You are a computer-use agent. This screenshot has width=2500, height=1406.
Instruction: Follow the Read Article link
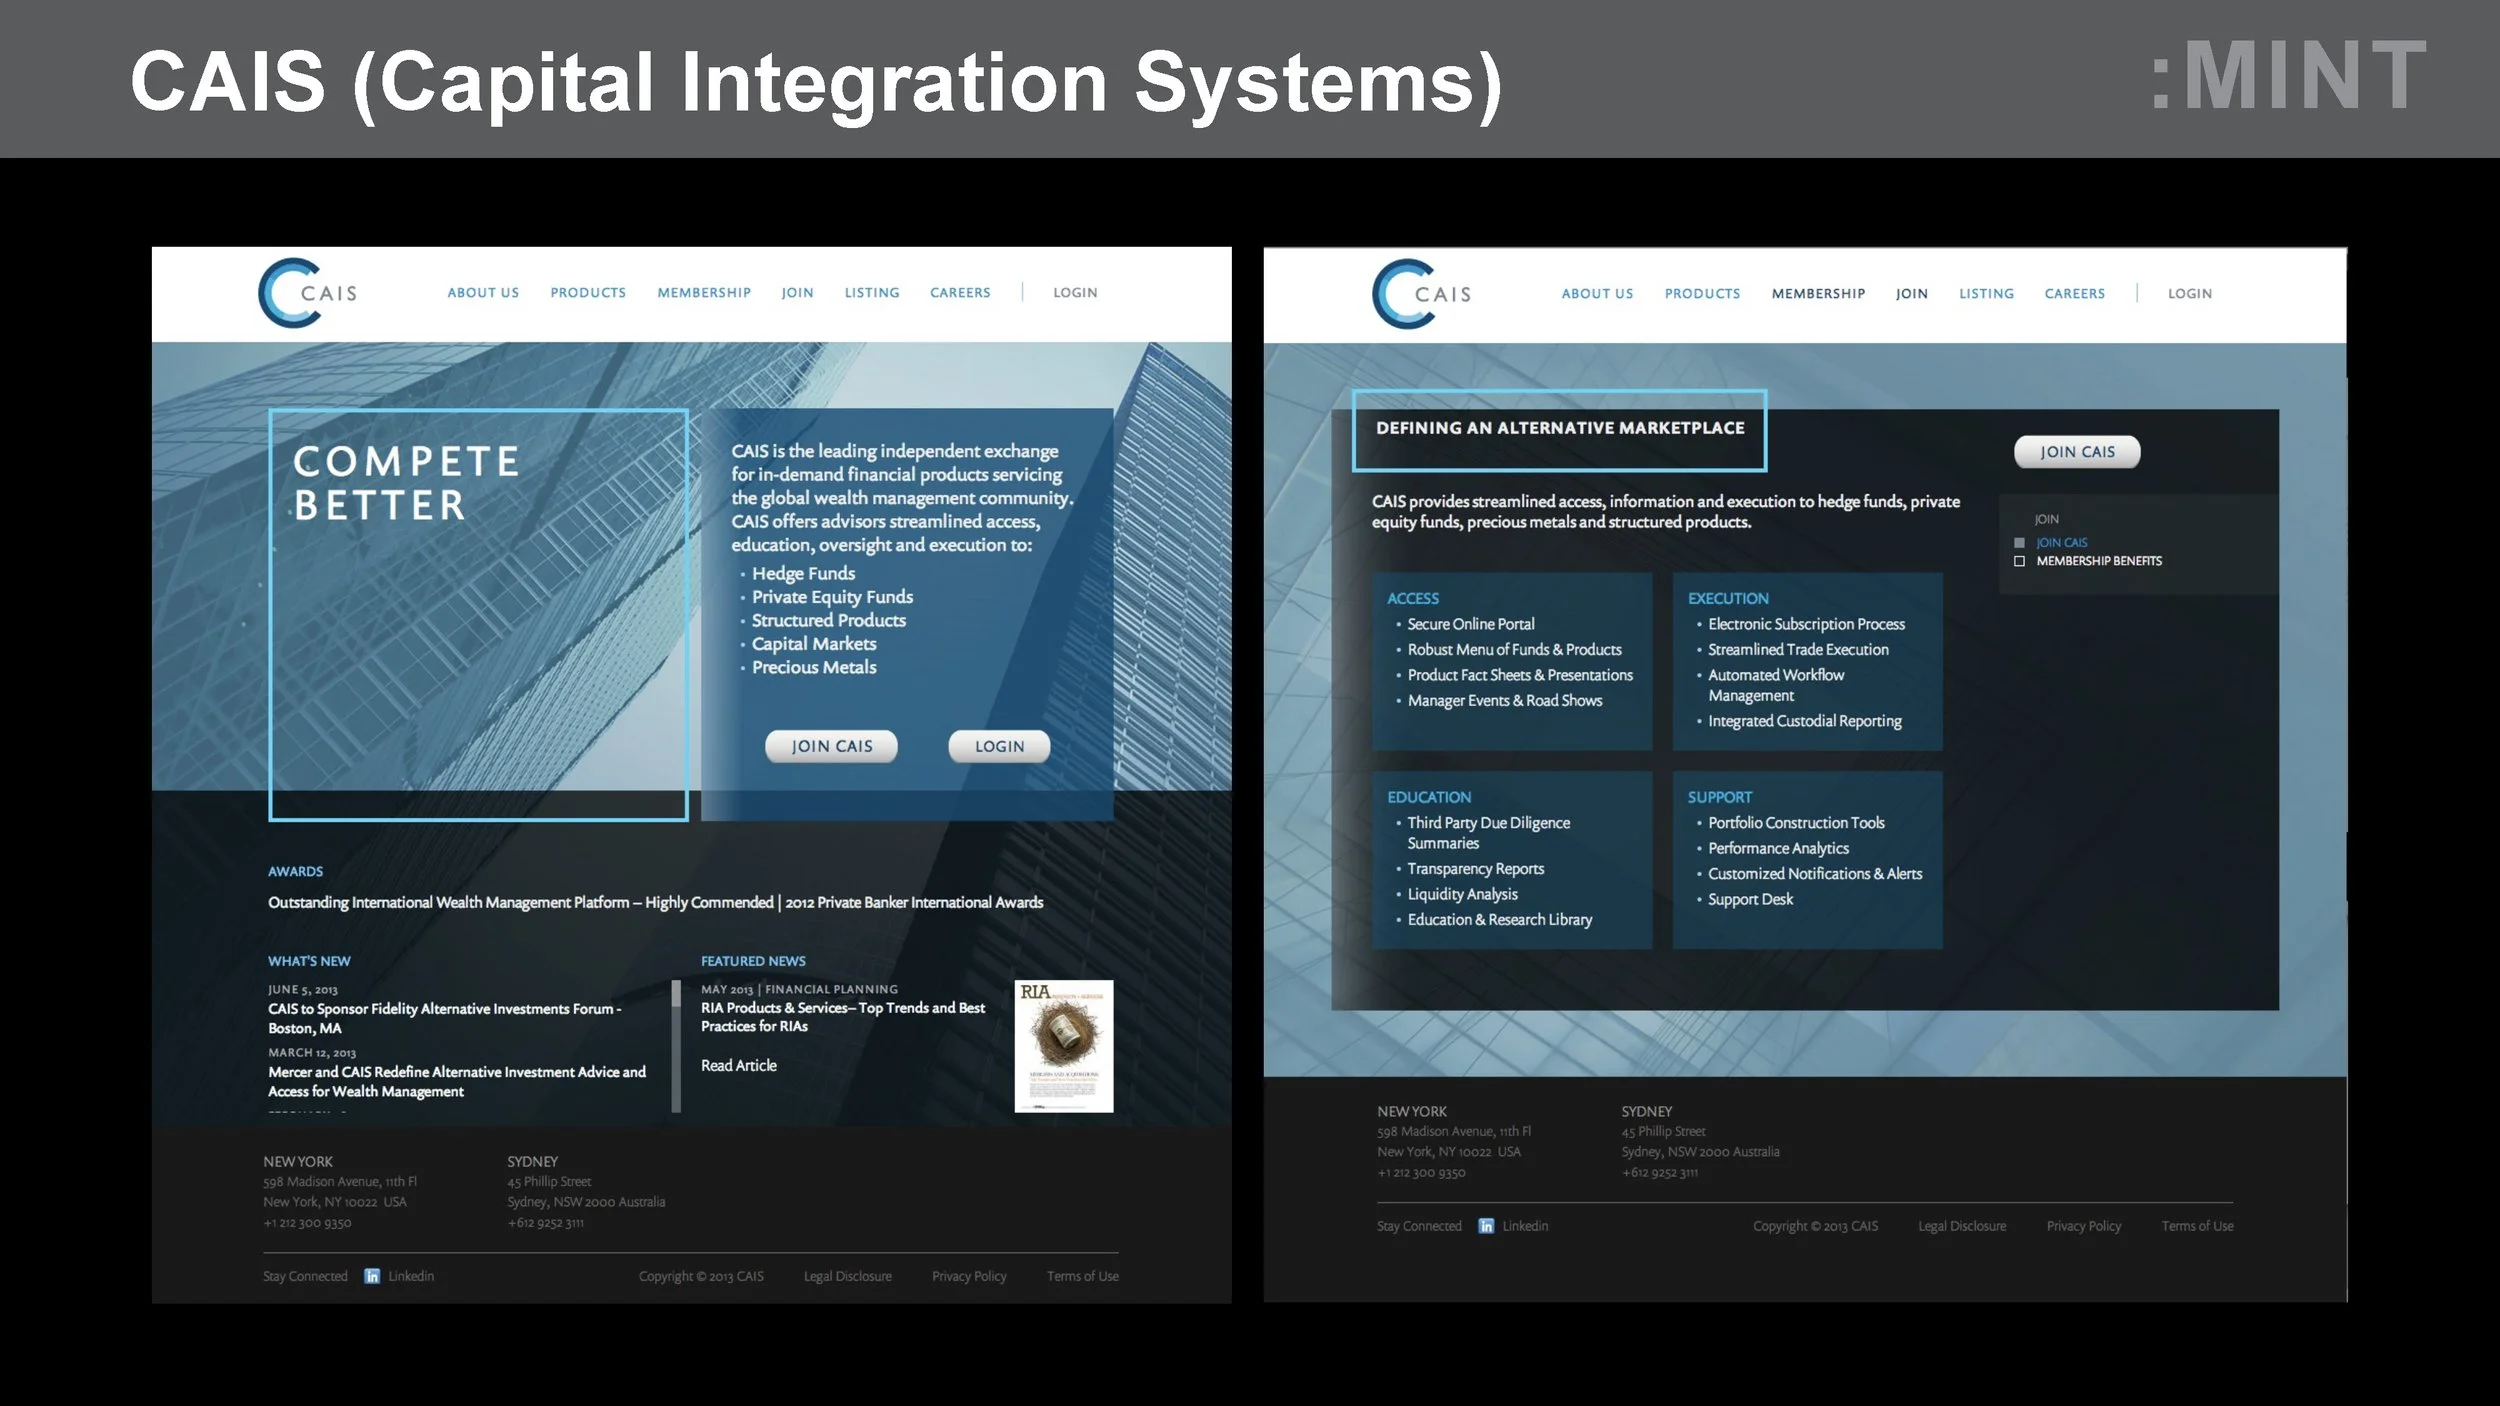click(x=738, y=1066)
